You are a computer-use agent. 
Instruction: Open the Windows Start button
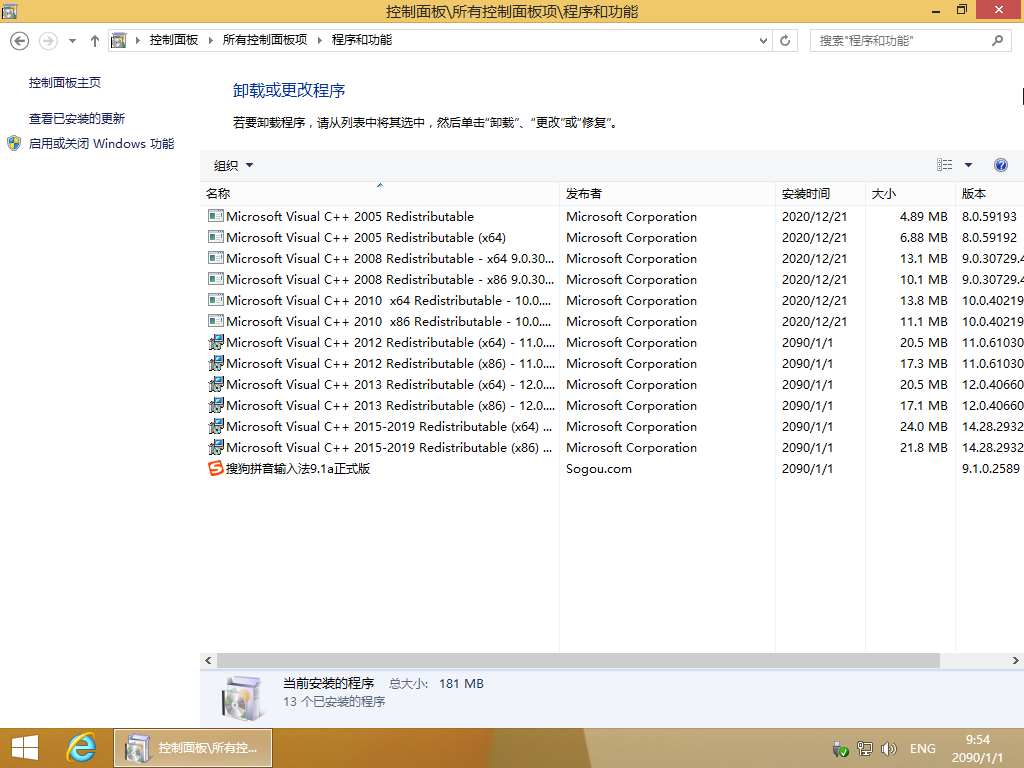pos(25,748)
